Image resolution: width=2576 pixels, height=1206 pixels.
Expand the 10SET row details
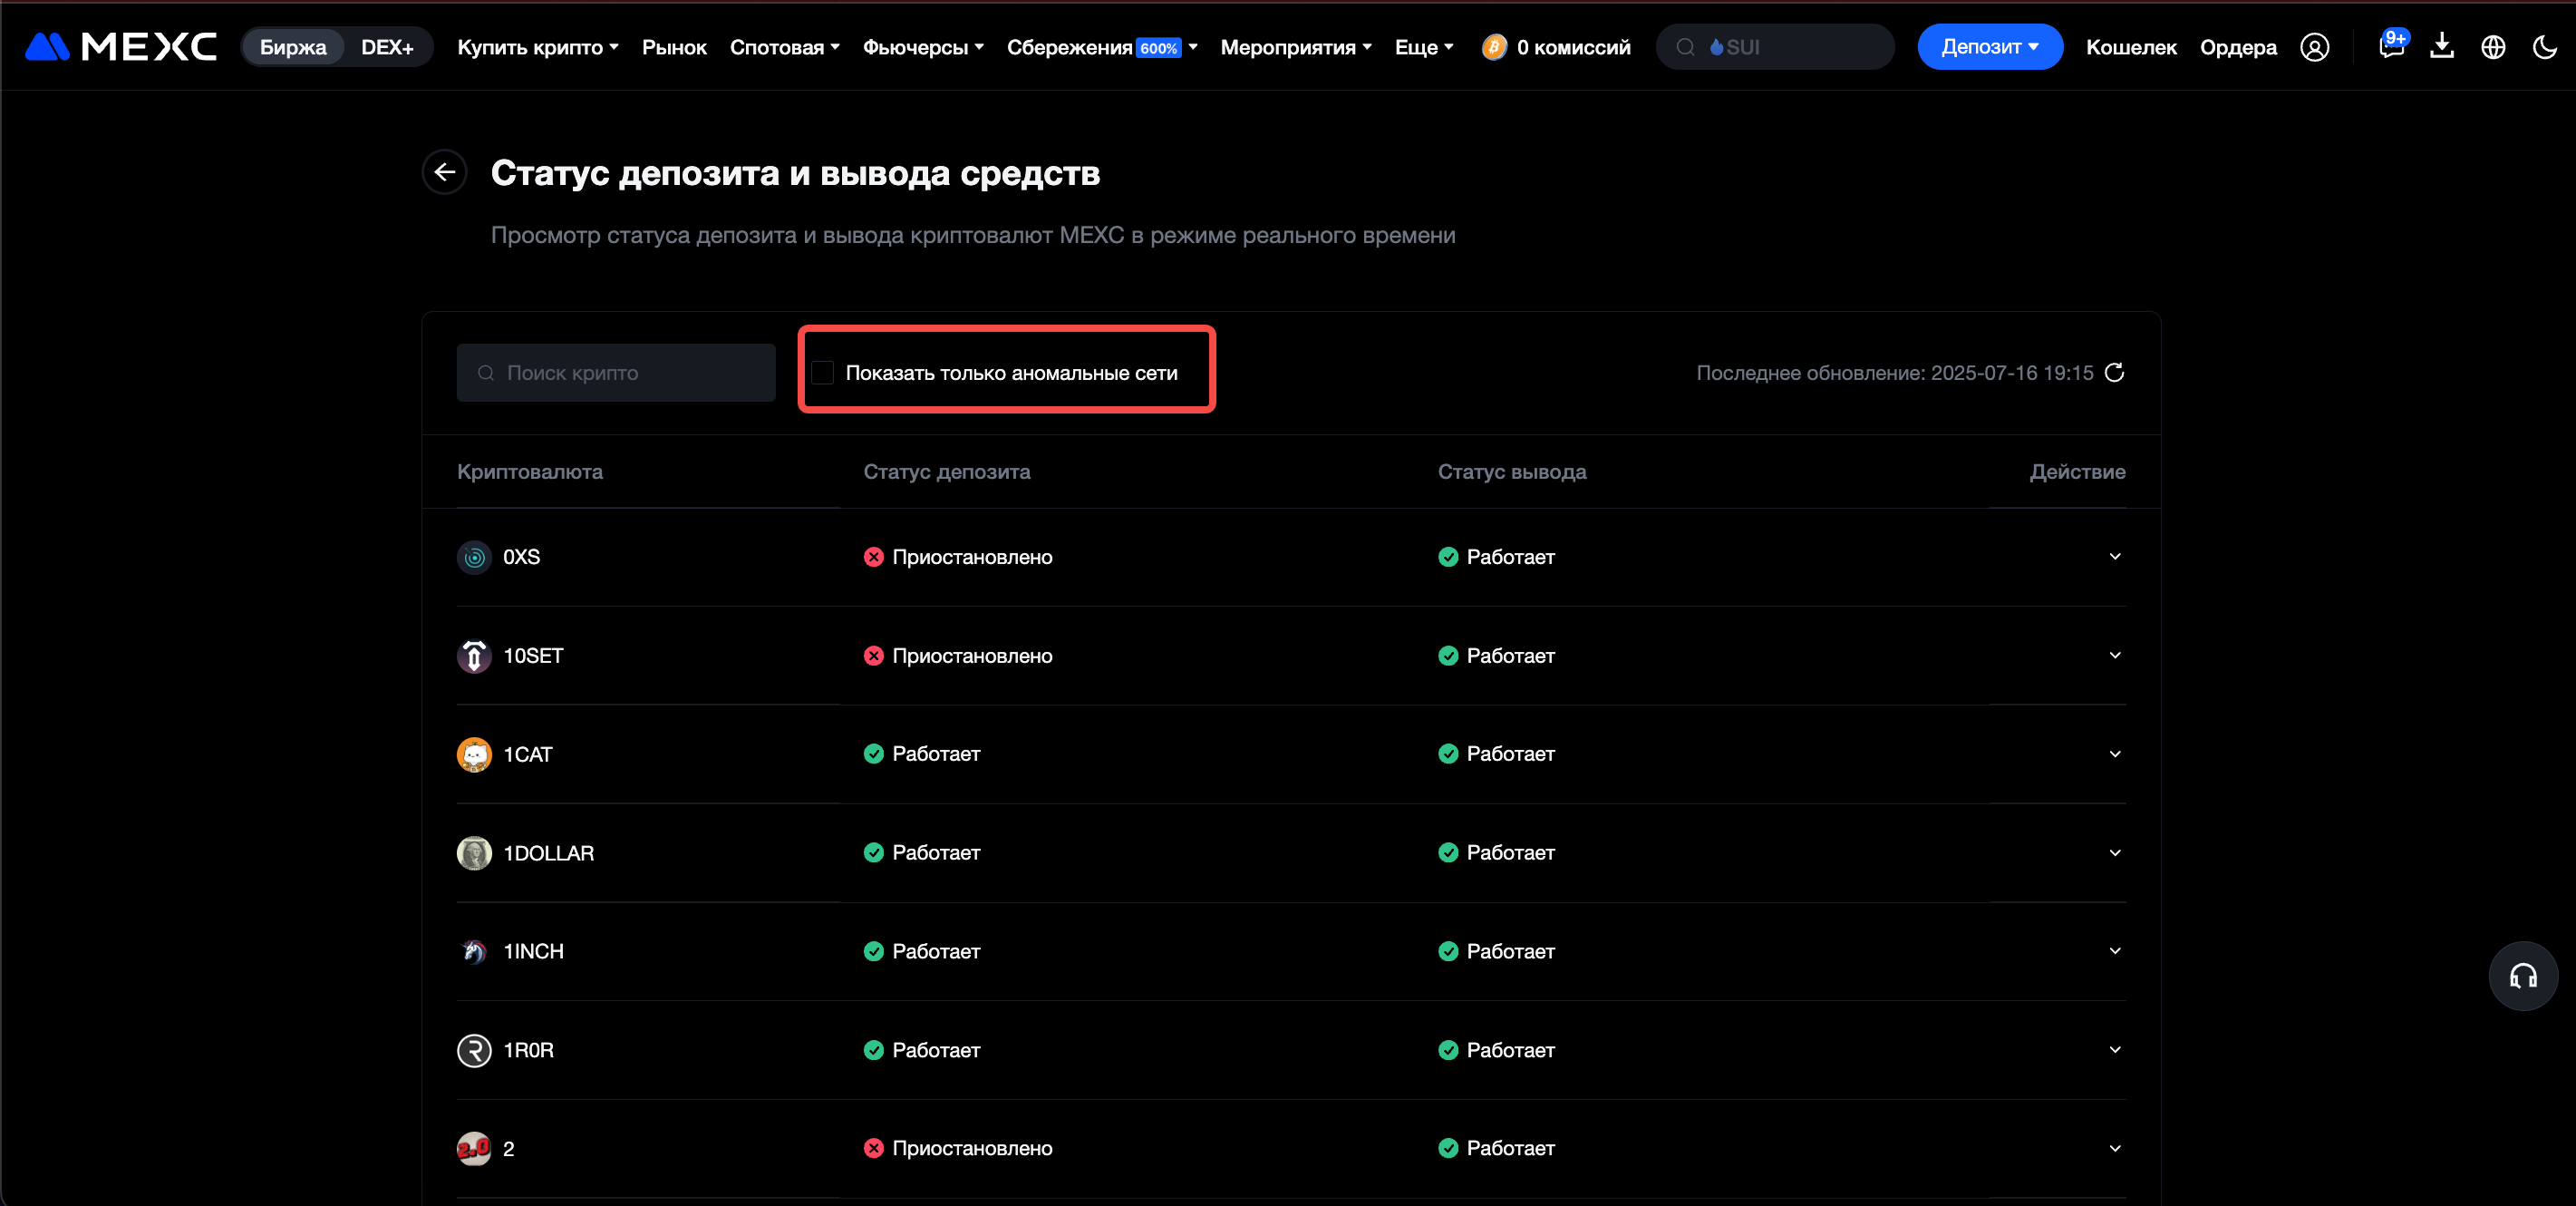pos(2114,656)
